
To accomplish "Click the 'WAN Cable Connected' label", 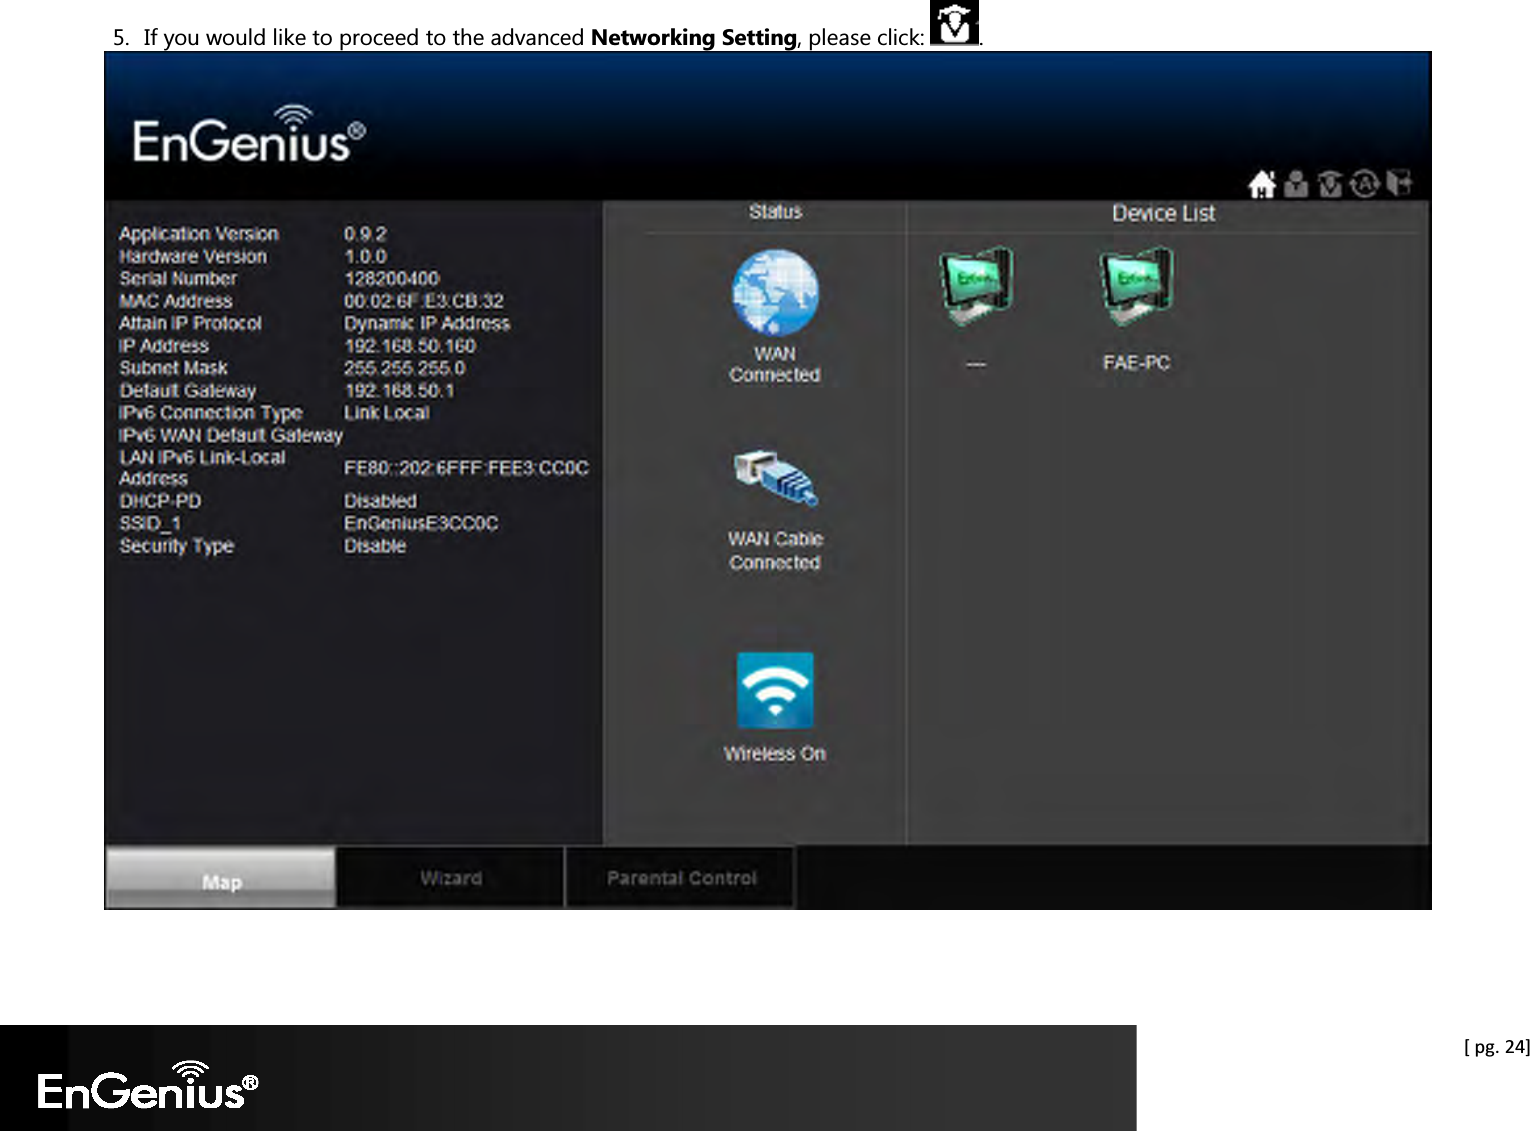I will click(x=775, y=551).
